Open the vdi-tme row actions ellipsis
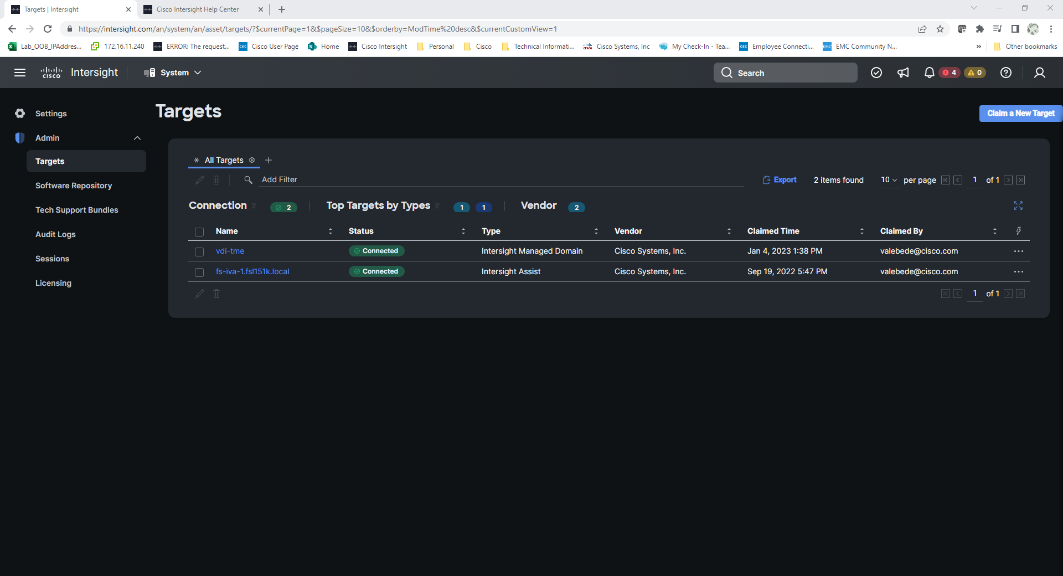 pyautogui.click(x=1018, y=251)
